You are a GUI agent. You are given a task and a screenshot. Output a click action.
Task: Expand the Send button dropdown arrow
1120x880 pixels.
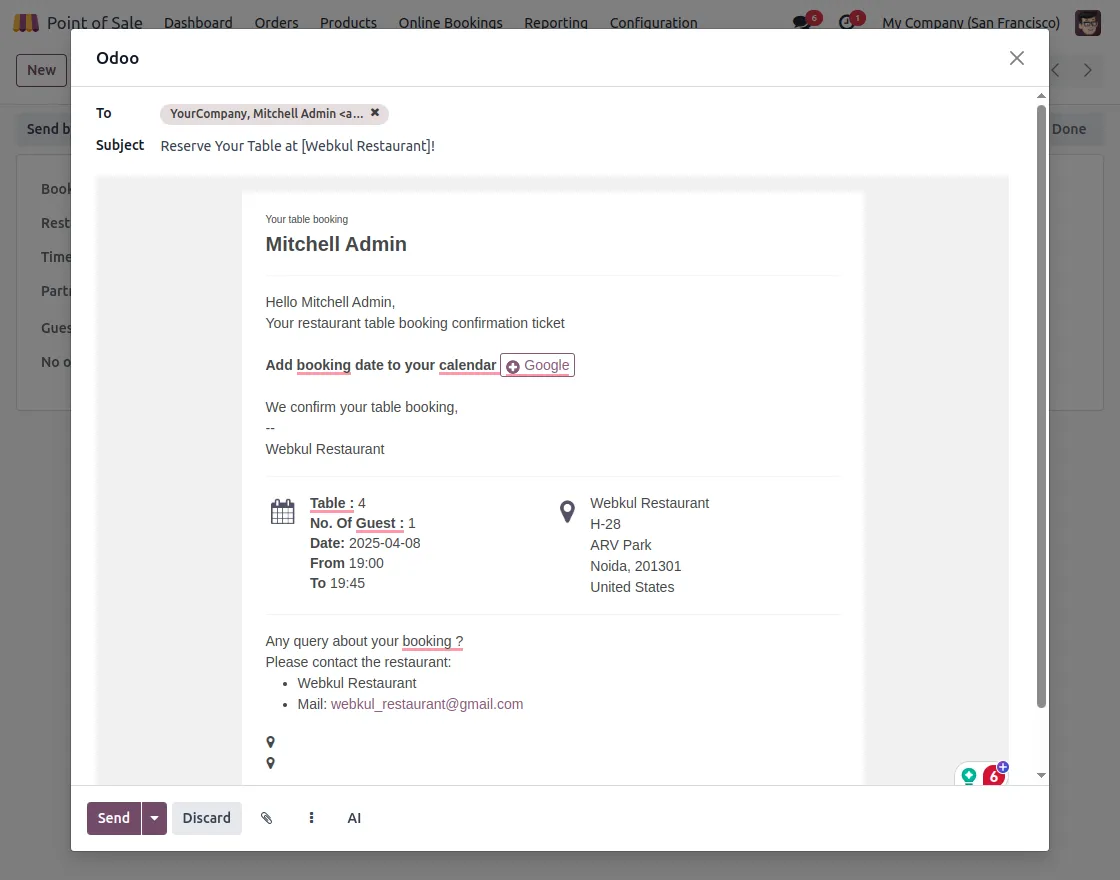tap(155, 818)
